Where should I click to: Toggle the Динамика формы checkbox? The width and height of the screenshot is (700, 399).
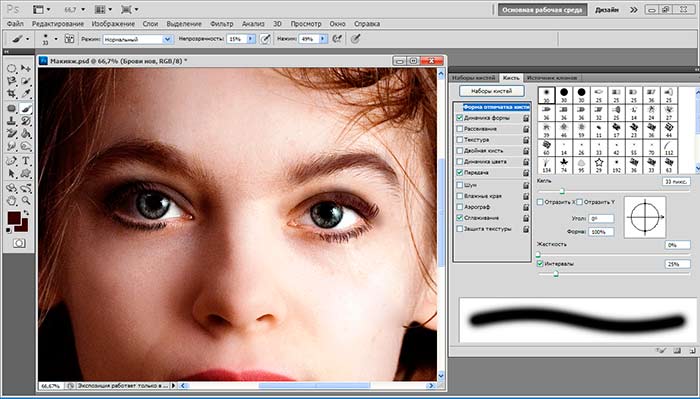point(459,118)
